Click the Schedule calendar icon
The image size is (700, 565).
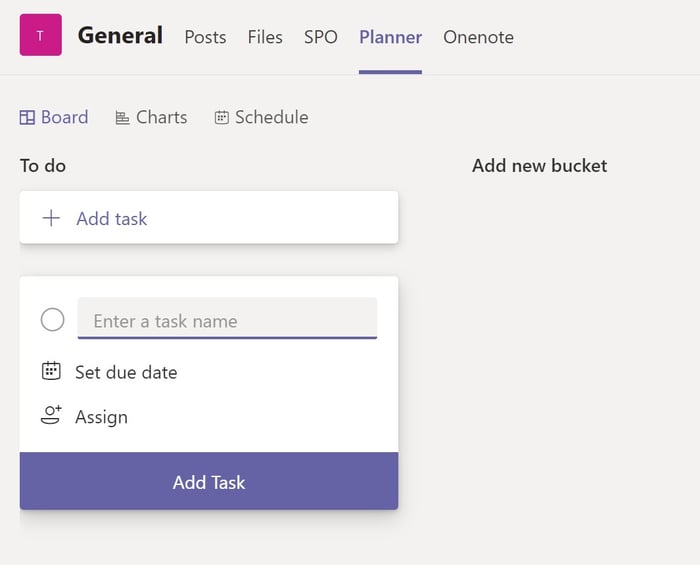point(221,117)
